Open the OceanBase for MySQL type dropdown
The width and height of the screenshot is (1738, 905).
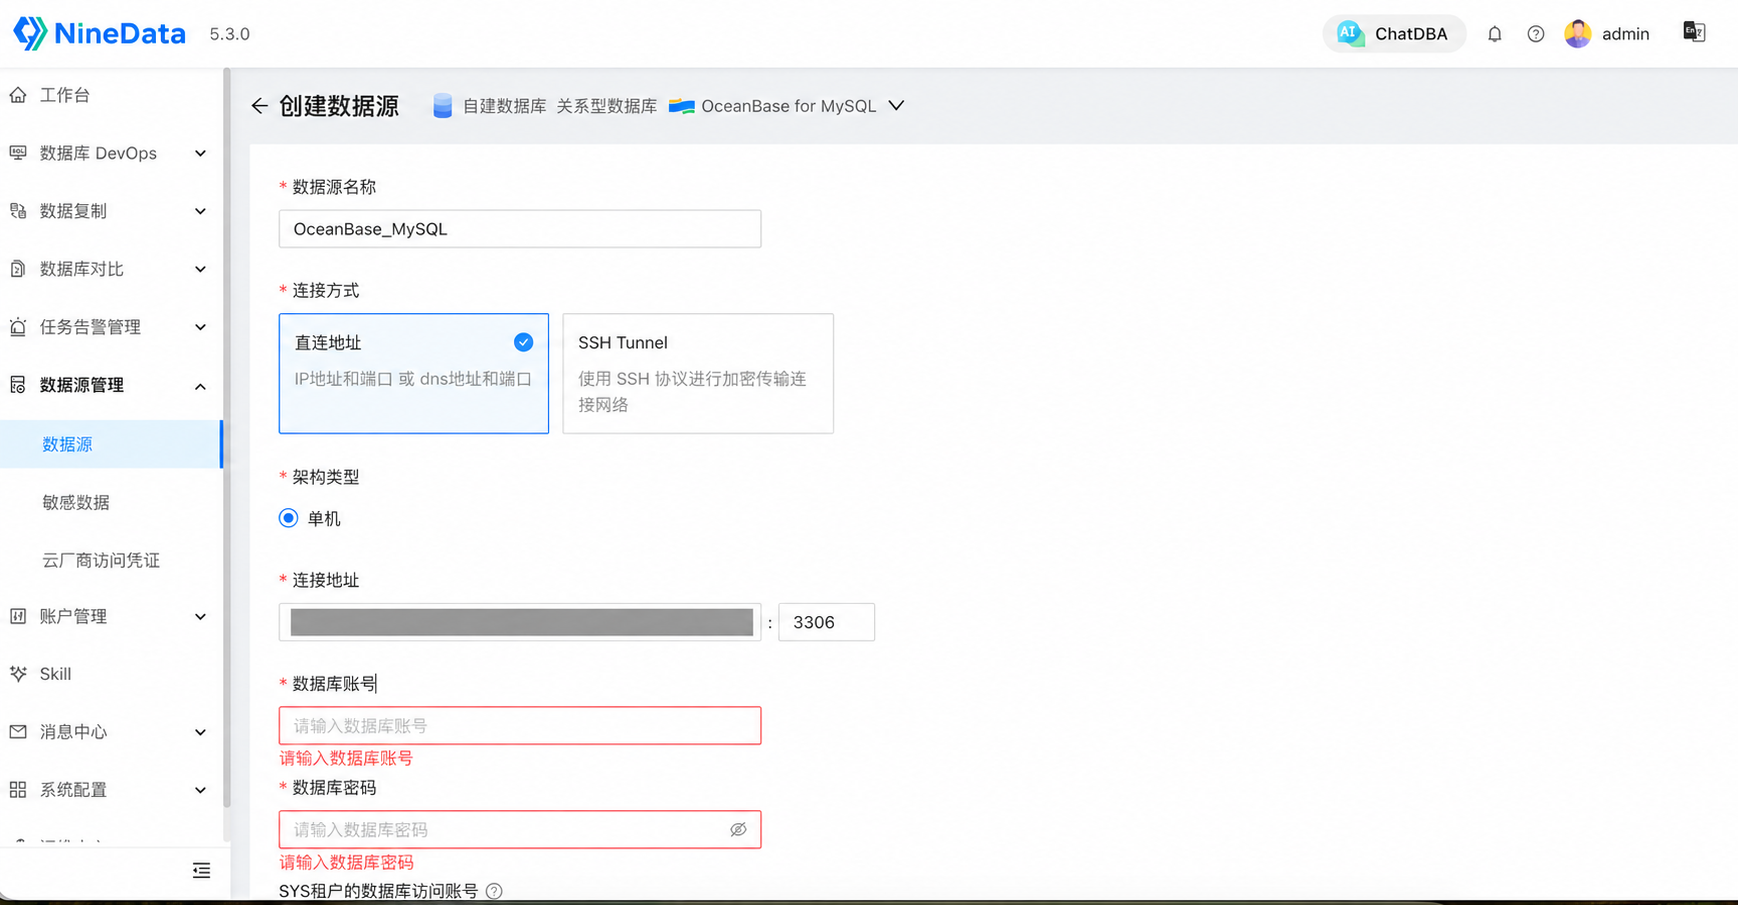coord(787,106)
